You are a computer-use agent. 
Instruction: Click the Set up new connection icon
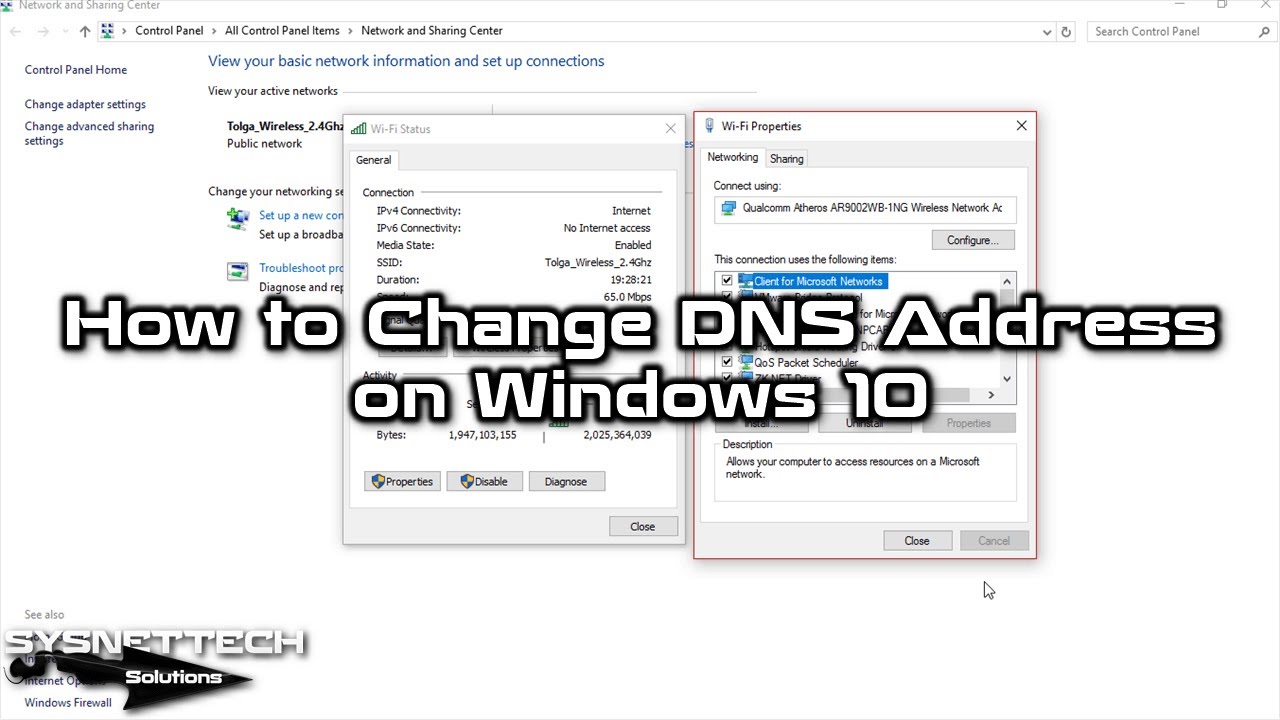[x=237, y=217]
